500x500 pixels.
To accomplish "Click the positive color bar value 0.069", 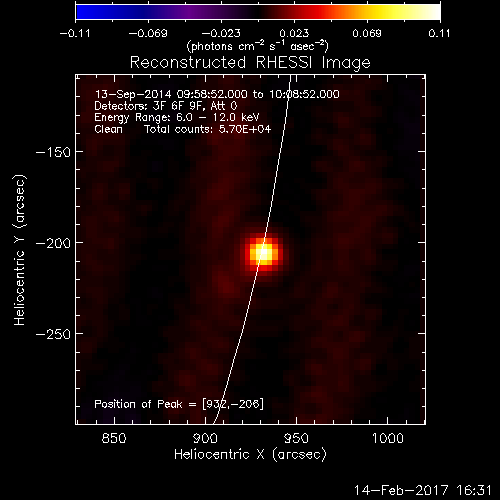I will [367, 33].
